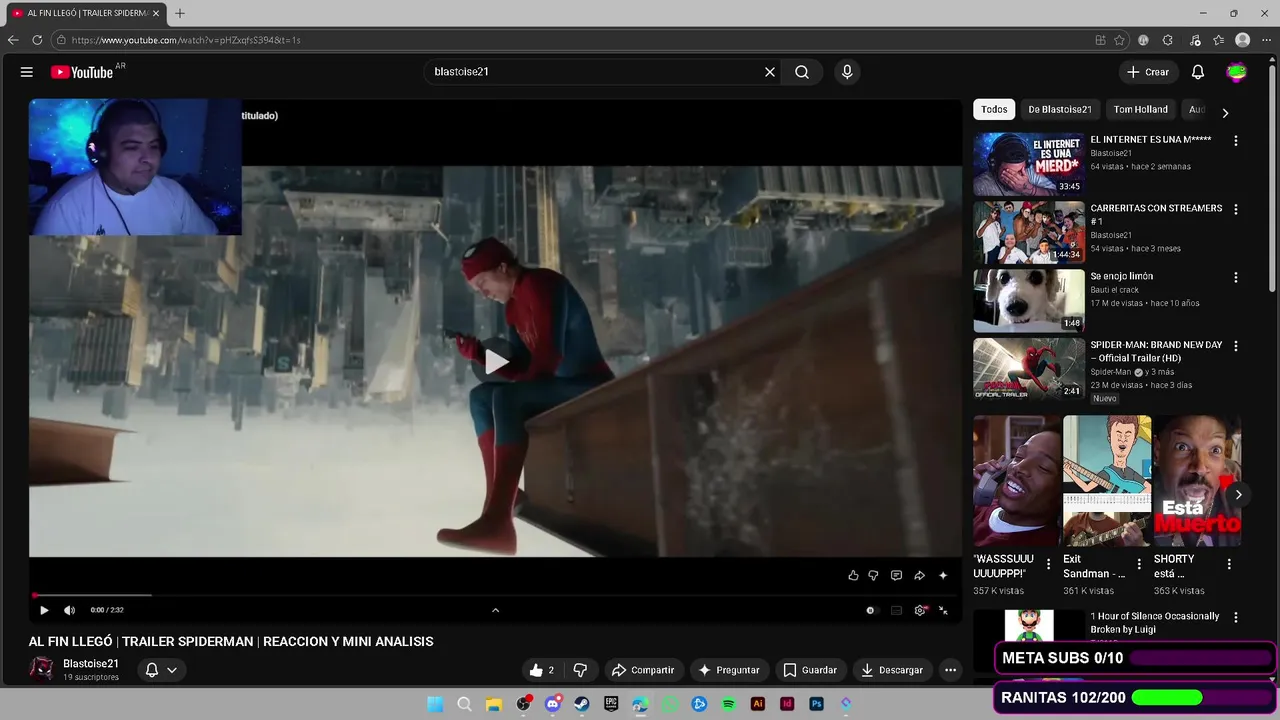1280x720 pixels.
Task: Open the YouTube hamburger guide menu
Action: 27,72
